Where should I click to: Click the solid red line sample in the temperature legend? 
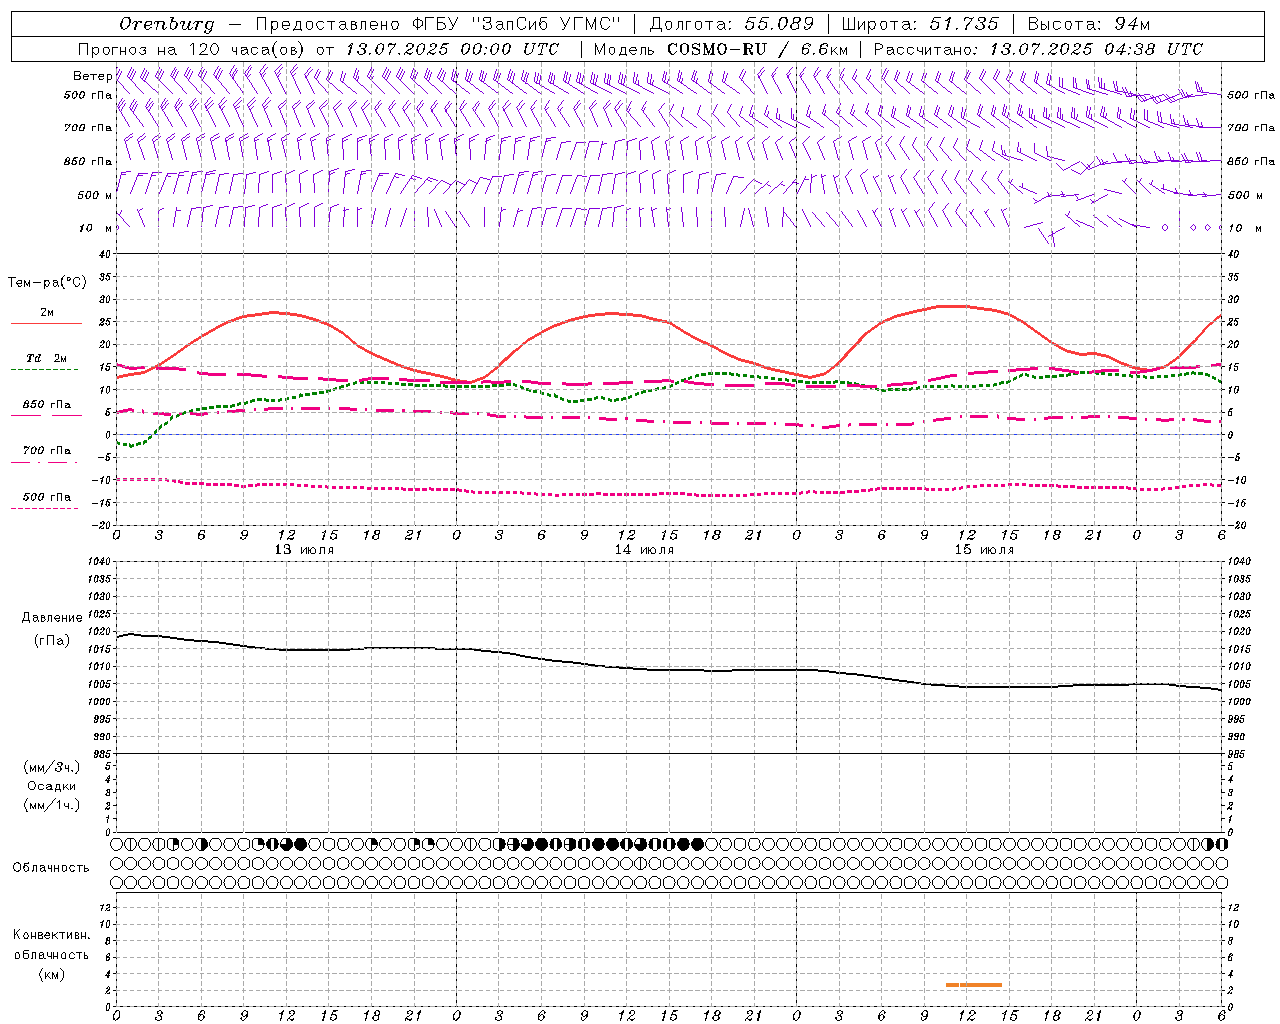coord(46,324)
